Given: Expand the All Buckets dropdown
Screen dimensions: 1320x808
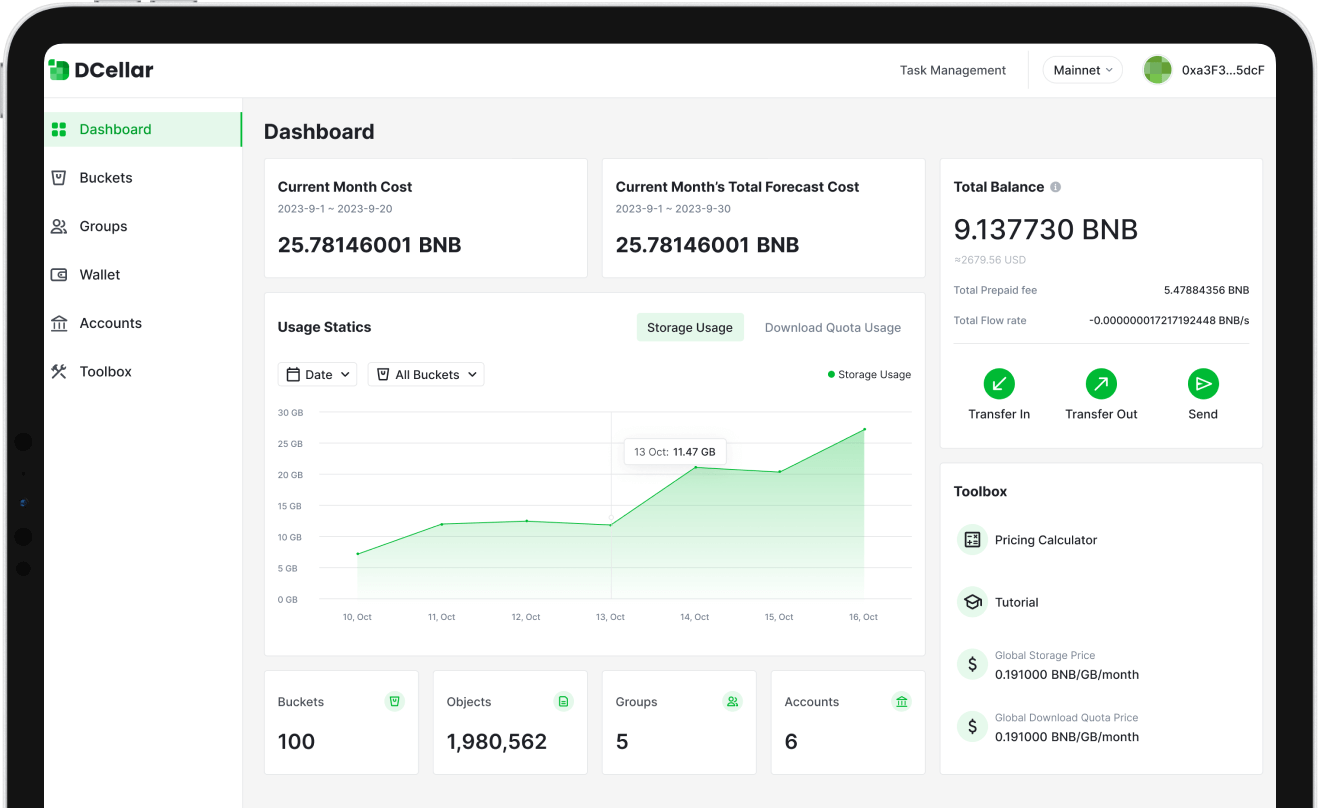Looking at the screenshot, I should click(x=426, y=375).
